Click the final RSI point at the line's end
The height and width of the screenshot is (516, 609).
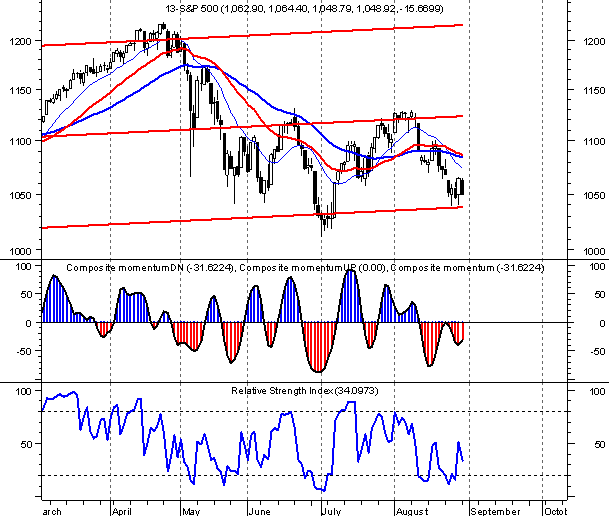click(x=463, y=460)
